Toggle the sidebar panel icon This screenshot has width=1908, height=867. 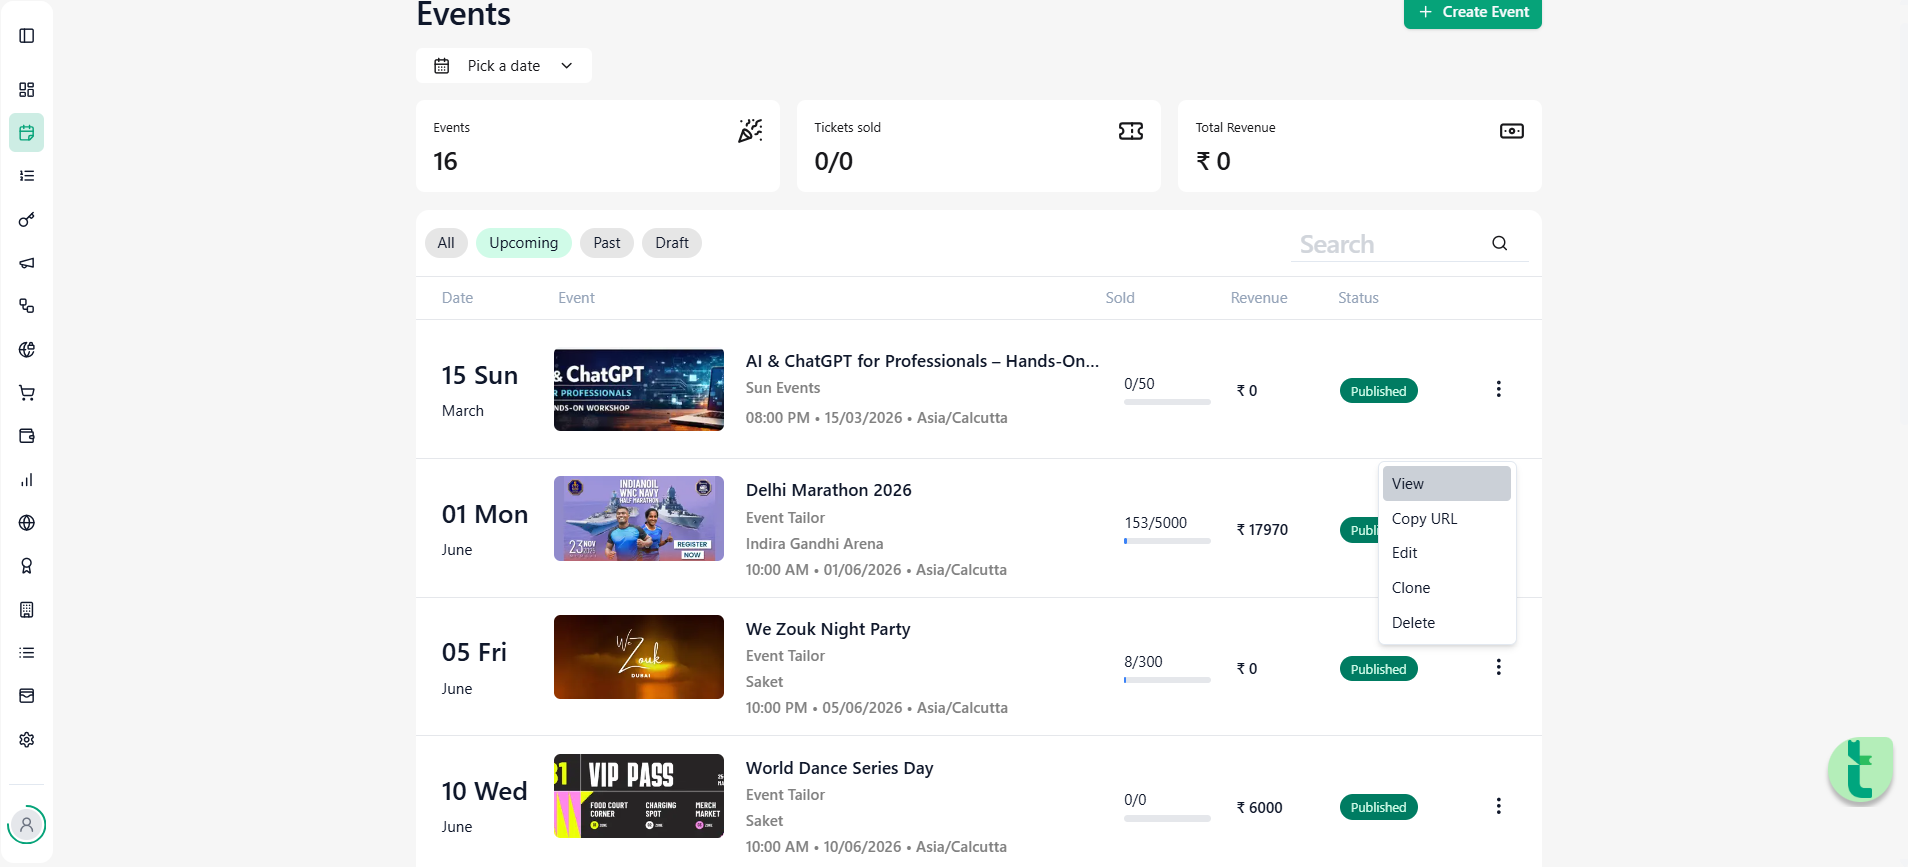click(27, 36)
